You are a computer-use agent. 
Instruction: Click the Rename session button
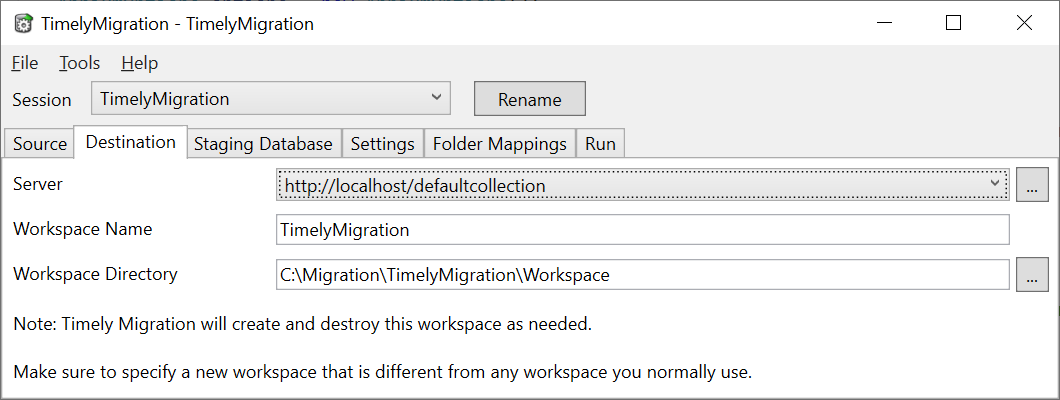[x=529, y=99]
